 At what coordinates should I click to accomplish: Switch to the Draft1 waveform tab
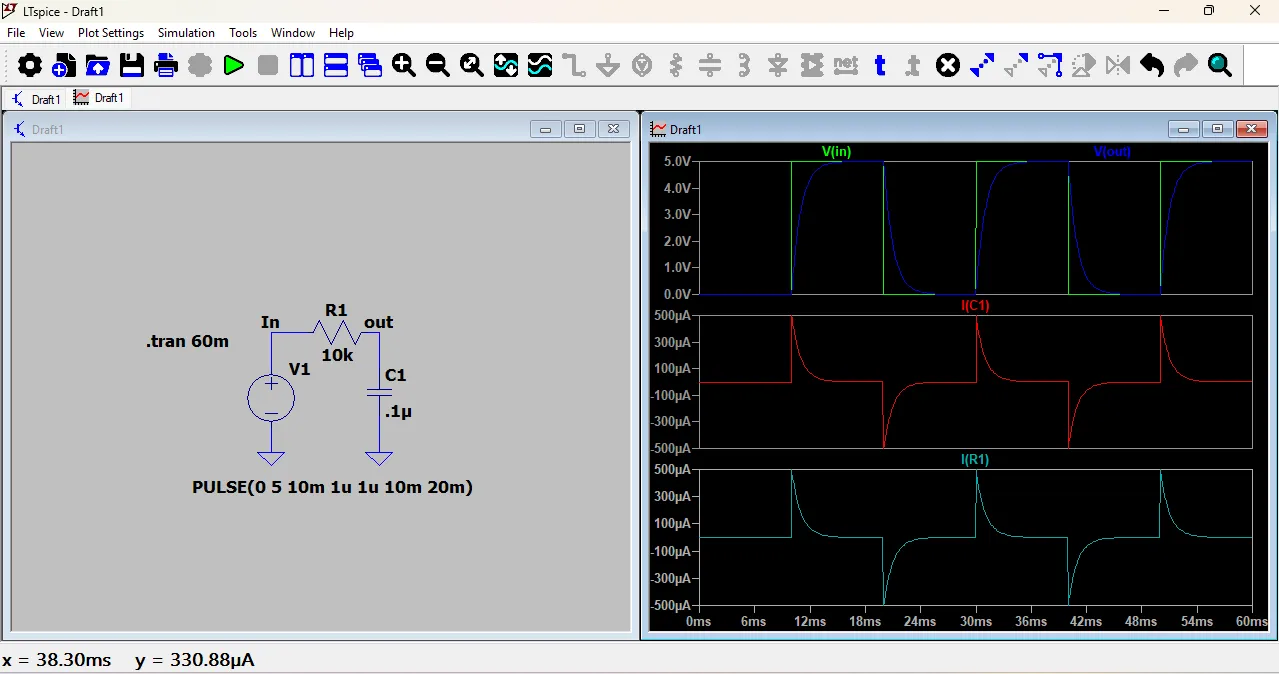(99, 98)
